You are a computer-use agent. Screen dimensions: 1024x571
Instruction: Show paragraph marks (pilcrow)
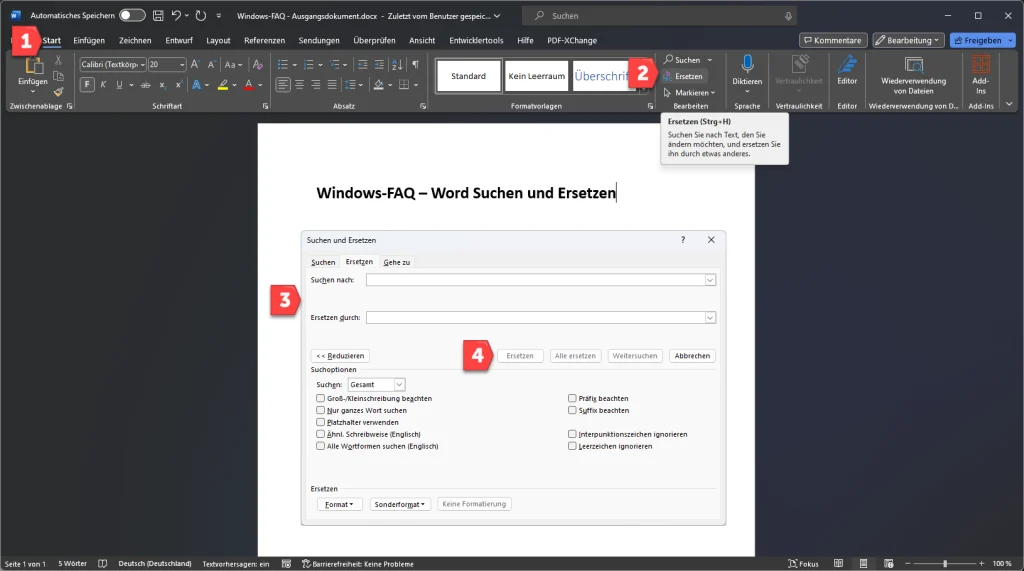point(415,64)
